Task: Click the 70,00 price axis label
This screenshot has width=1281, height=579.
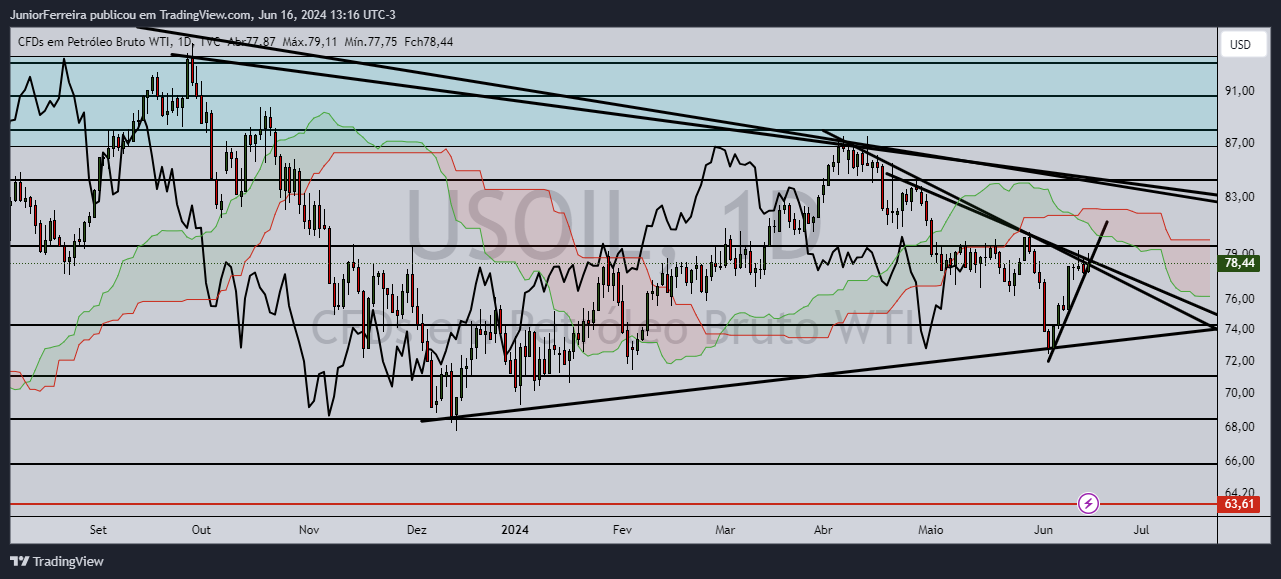Action: click(1240, 393)
